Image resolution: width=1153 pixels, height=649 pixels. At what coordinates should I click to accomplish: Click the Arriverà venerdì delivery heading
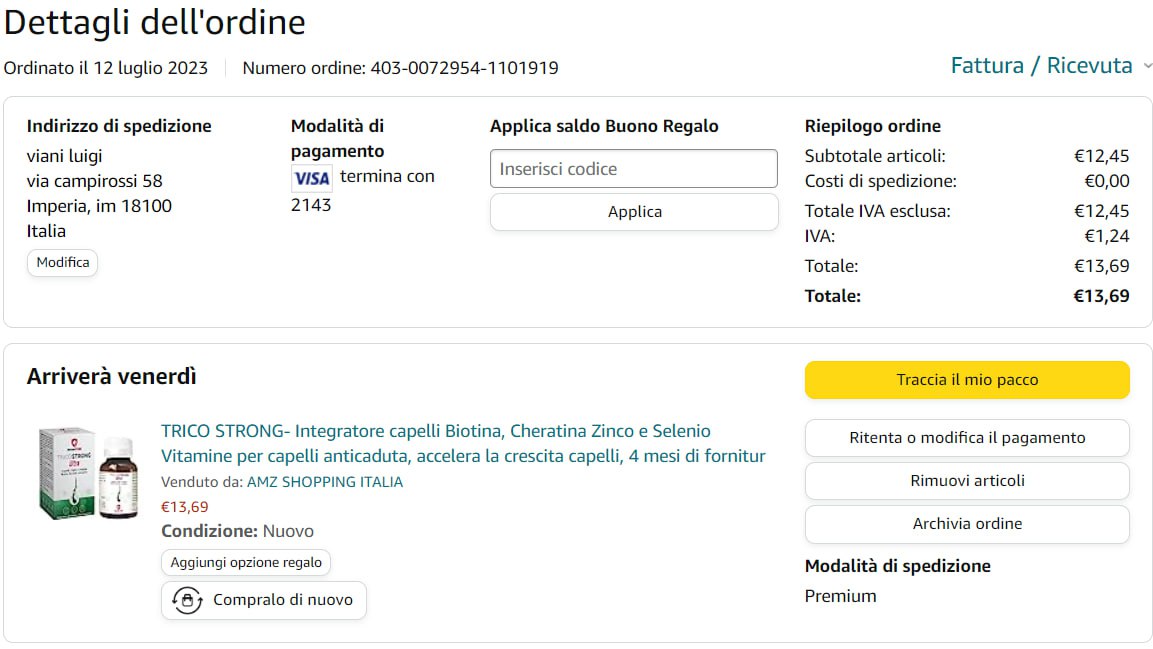point(112,377)
